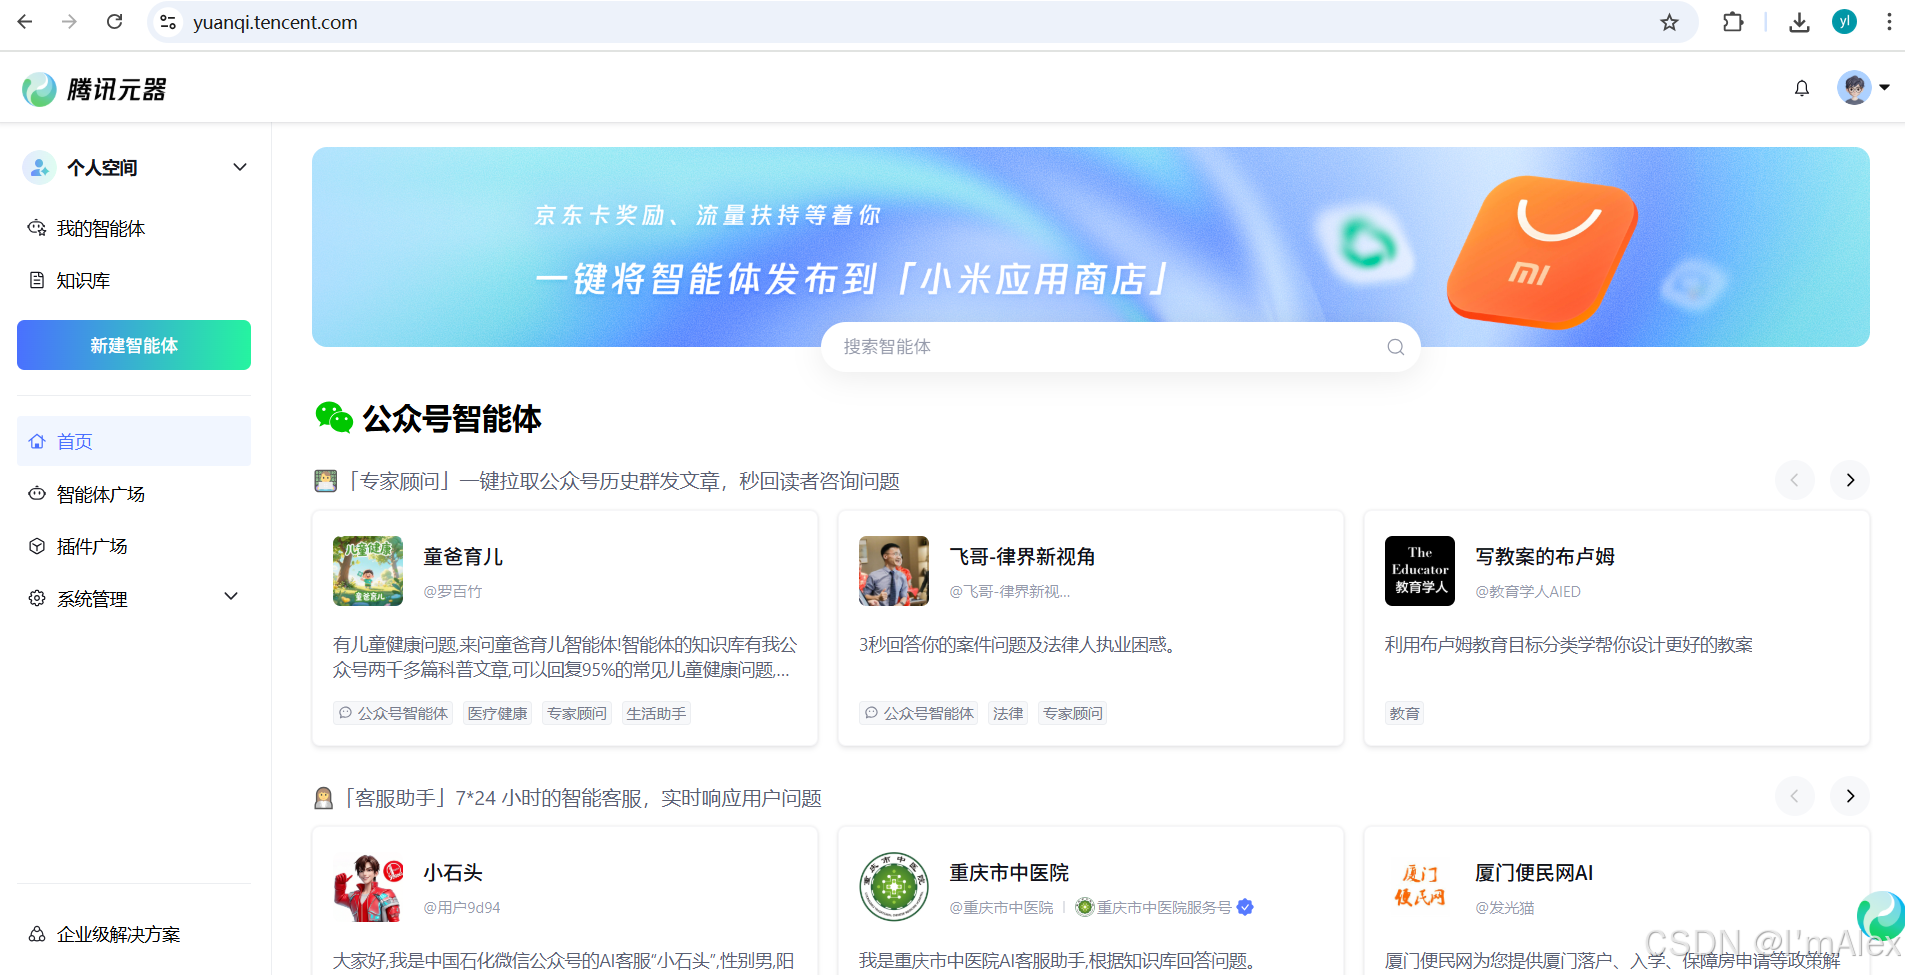Click 生活助手 tag on 童爸育儿 card
1905x975 pixels.
point(656,713)
